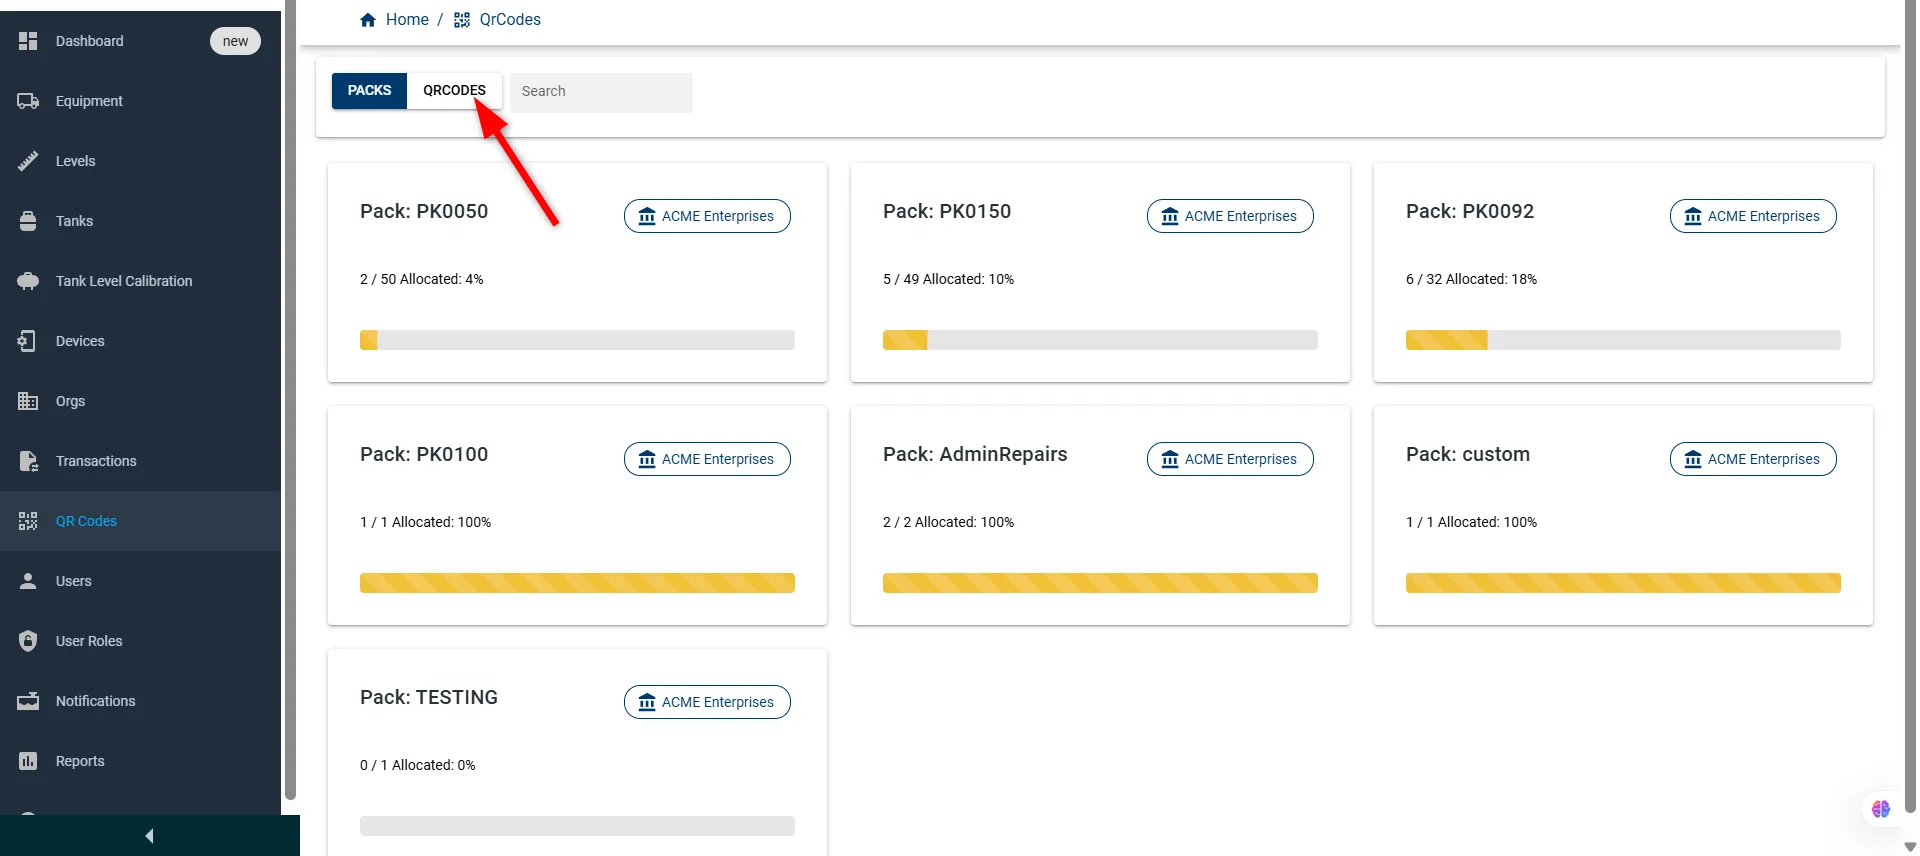Select the 'Pack: PK0092' title
This screenshot has width=1920, height=856.
pos(1470,211)
